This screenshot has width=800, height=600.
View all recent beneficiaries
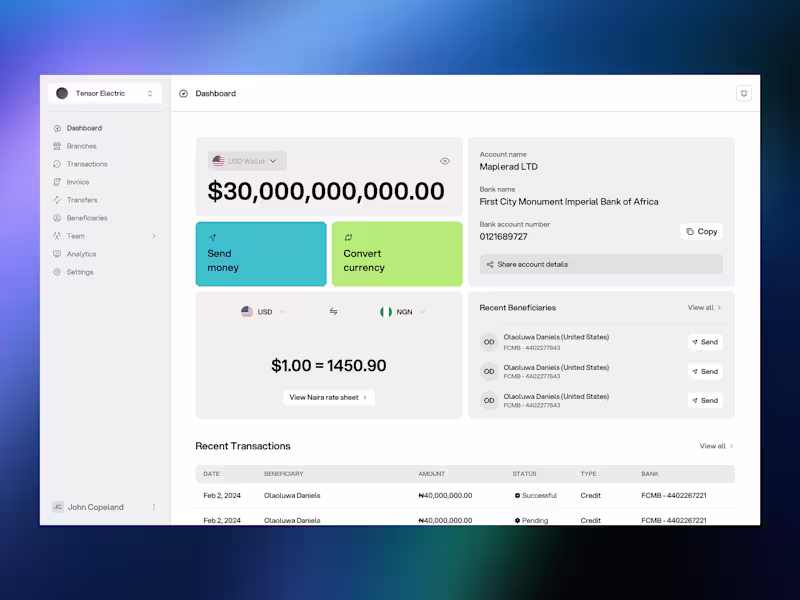(x=704, y=308)
